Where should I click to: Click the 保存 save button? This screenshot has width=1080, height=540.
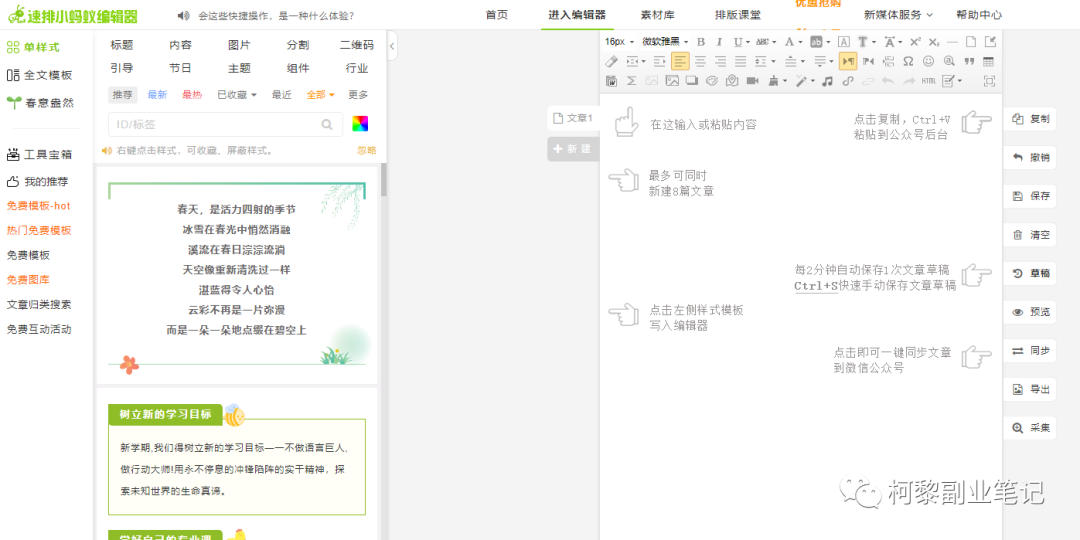click(1031, 196)
